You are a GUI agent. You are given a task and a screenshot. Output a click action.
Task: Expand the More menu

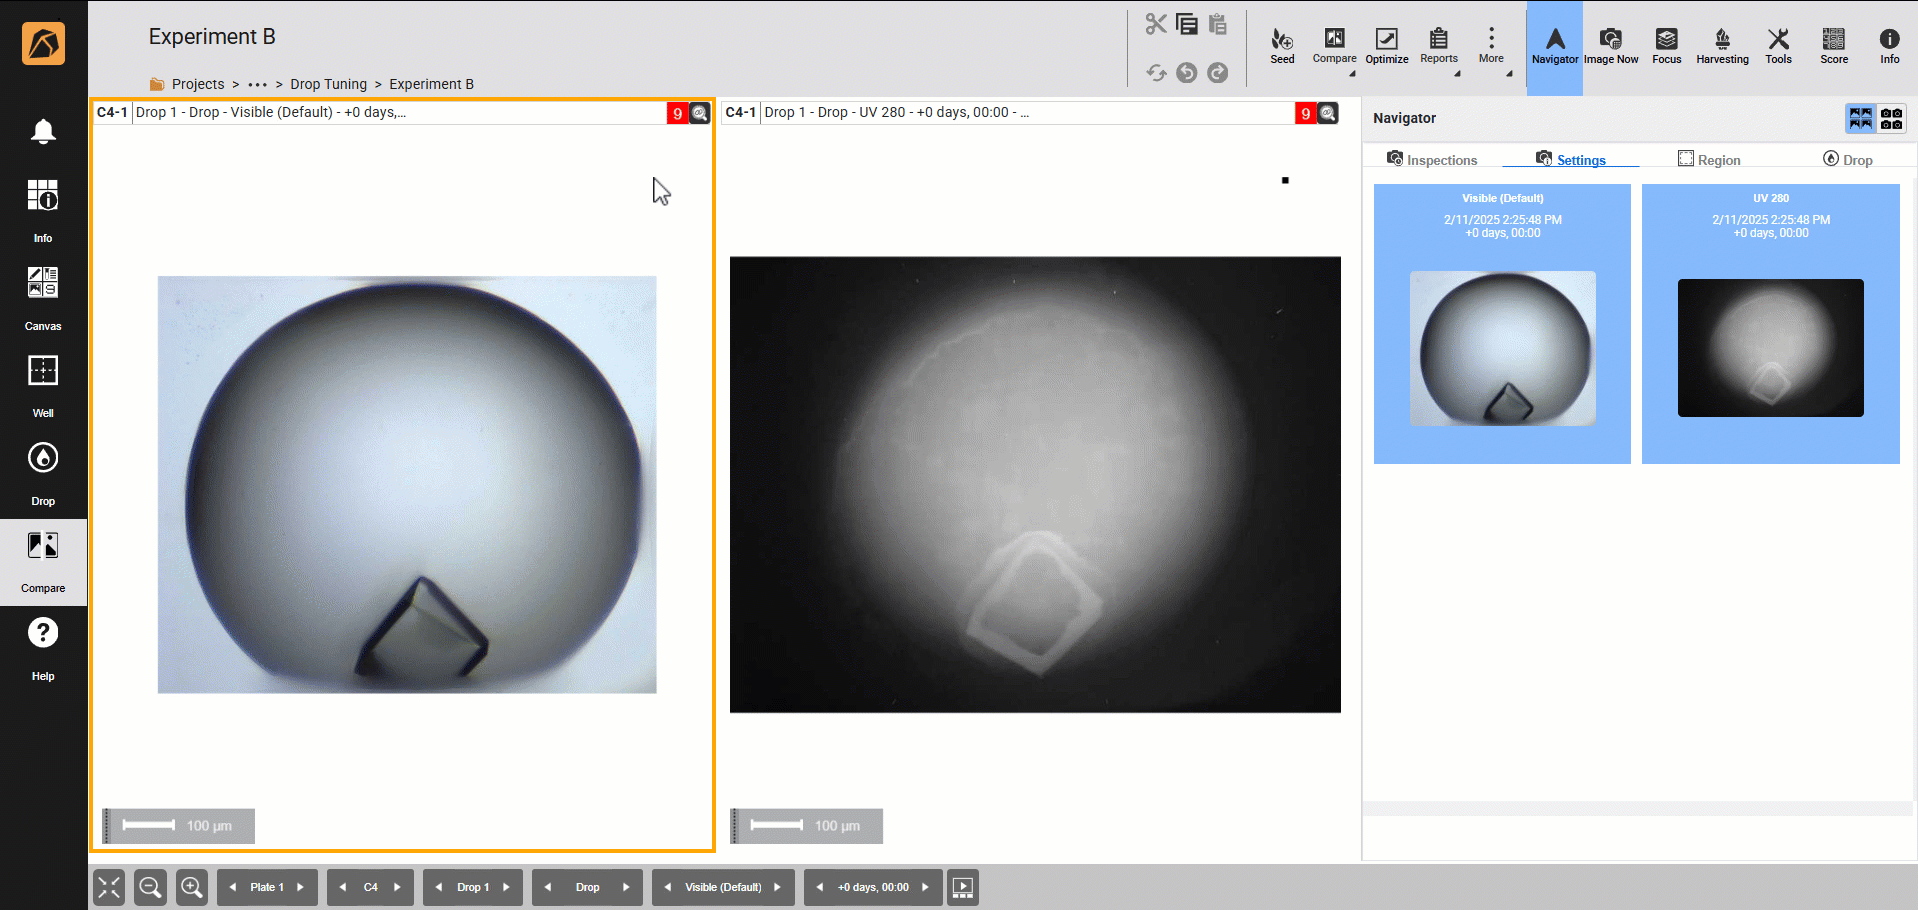(x=1491, y=46)
